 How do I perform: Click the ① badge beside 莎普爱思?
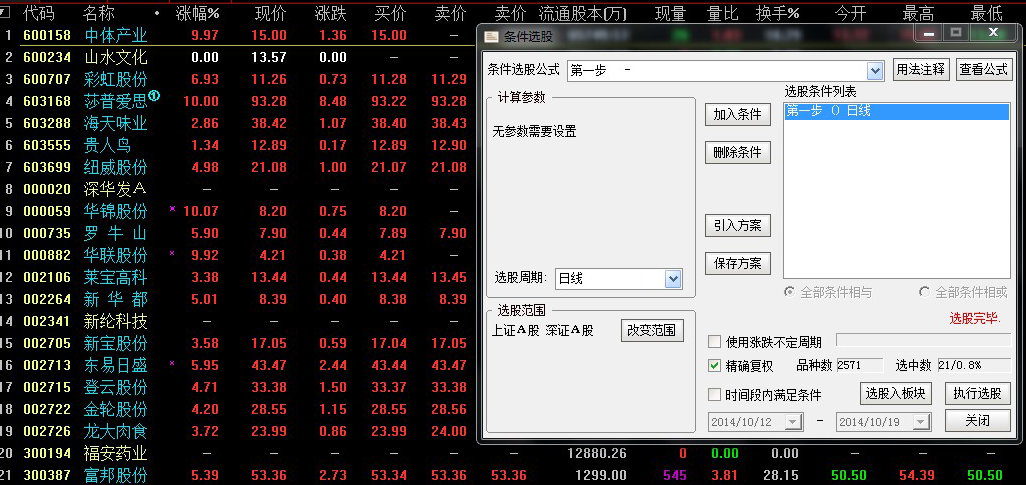tap(154, 97)
